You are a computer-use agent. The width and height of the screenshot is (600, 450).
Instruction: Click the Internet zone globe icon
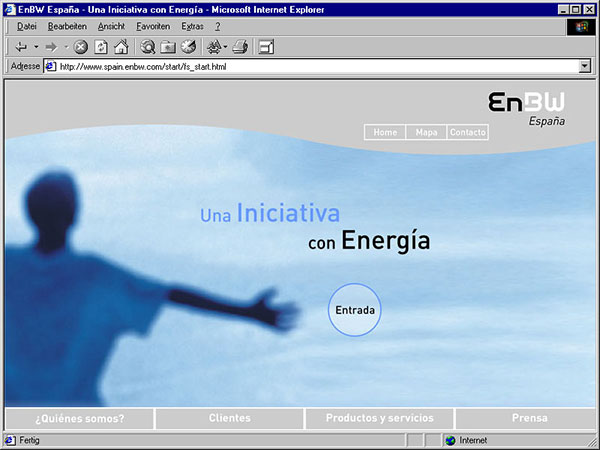coord(451,440)
